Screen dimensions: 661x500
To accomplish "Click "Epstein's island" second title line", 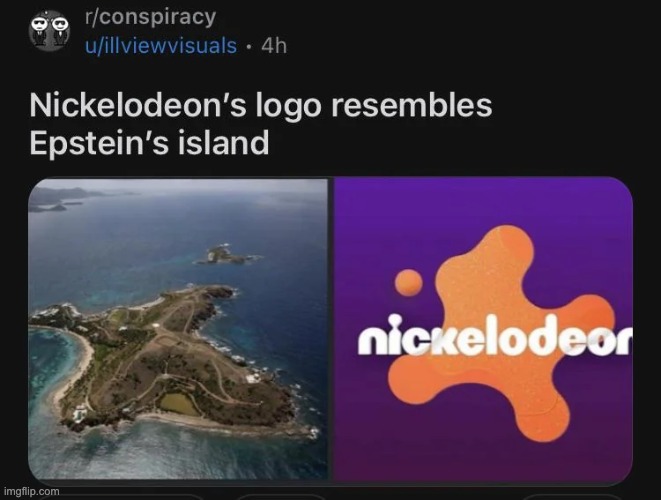I will coord(149,142).
